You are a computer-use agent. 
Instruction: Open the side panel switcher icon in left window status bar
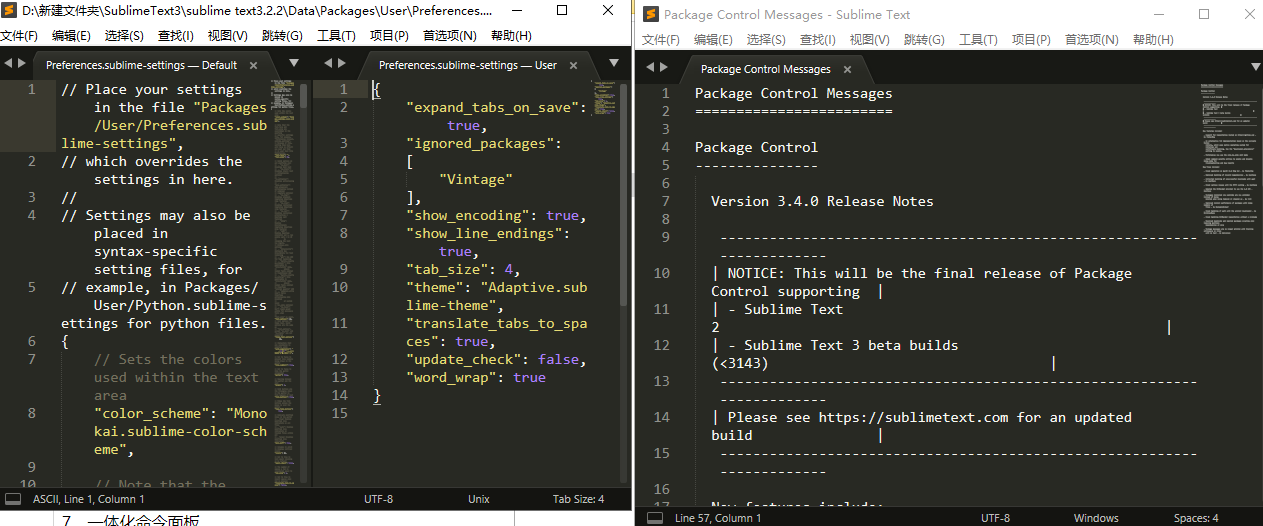[13, 498]
